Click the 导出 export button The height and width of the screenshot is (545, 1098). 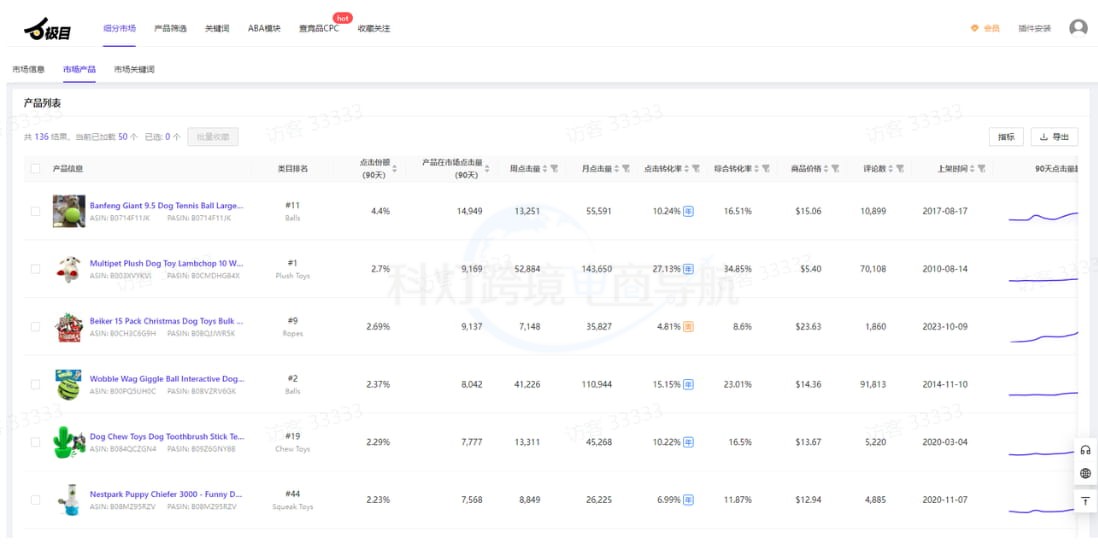coord(1055,137)
